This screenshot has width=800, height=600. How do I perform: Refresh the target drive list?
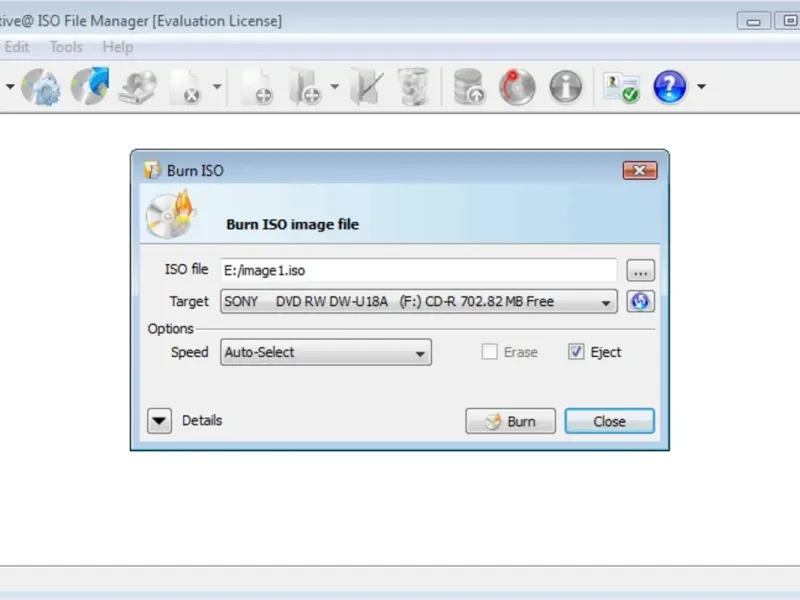point(640,301)
